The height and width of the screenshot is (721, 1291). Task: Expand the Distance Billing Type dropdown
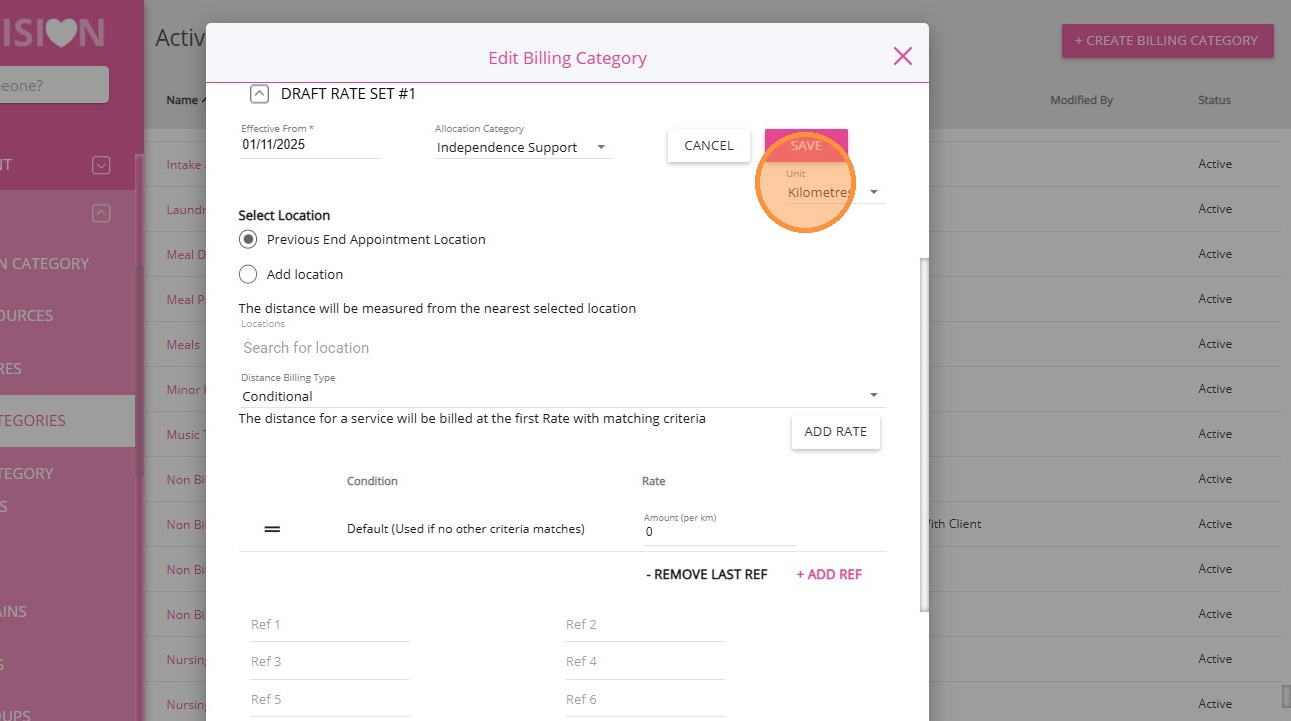(561, 396)
